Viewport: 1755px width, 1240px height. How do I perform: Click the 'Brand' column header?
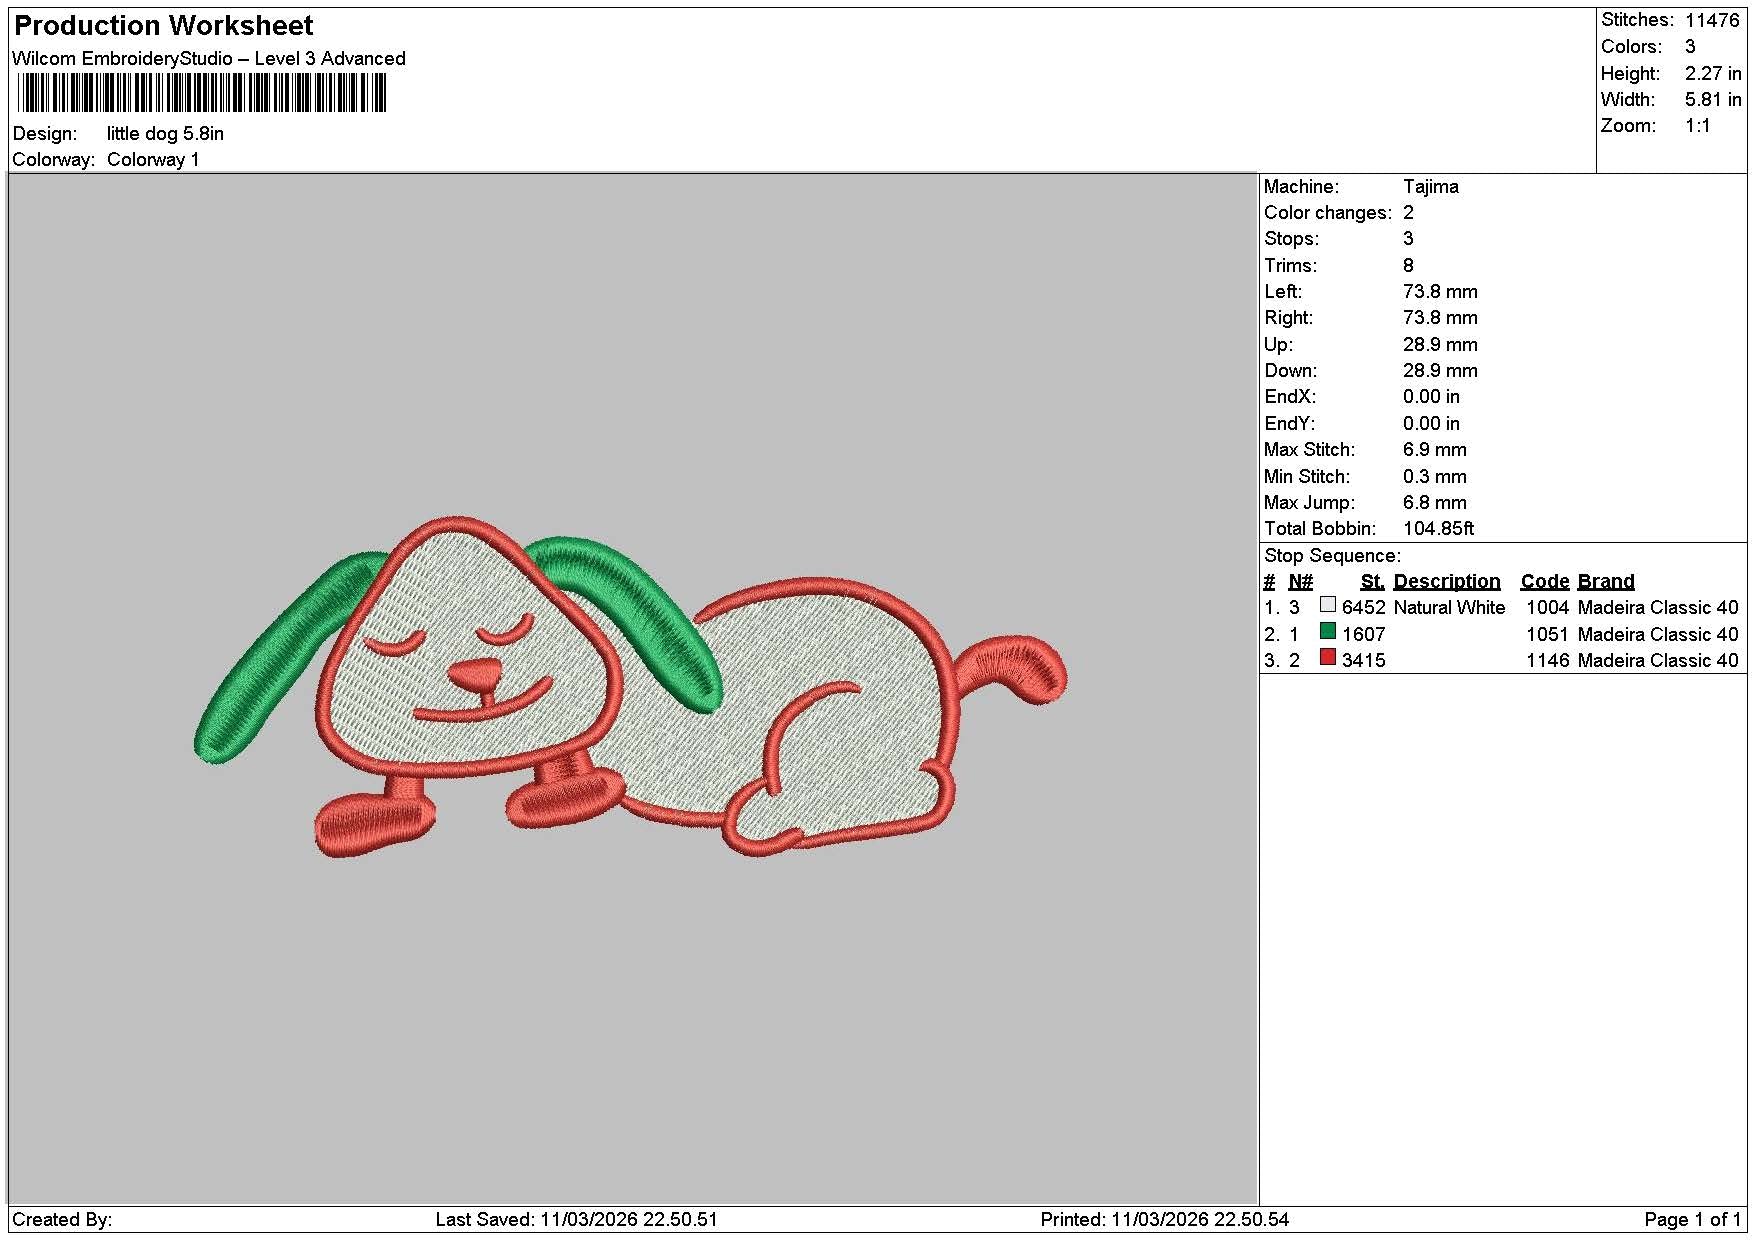(x=1605, y=581)
